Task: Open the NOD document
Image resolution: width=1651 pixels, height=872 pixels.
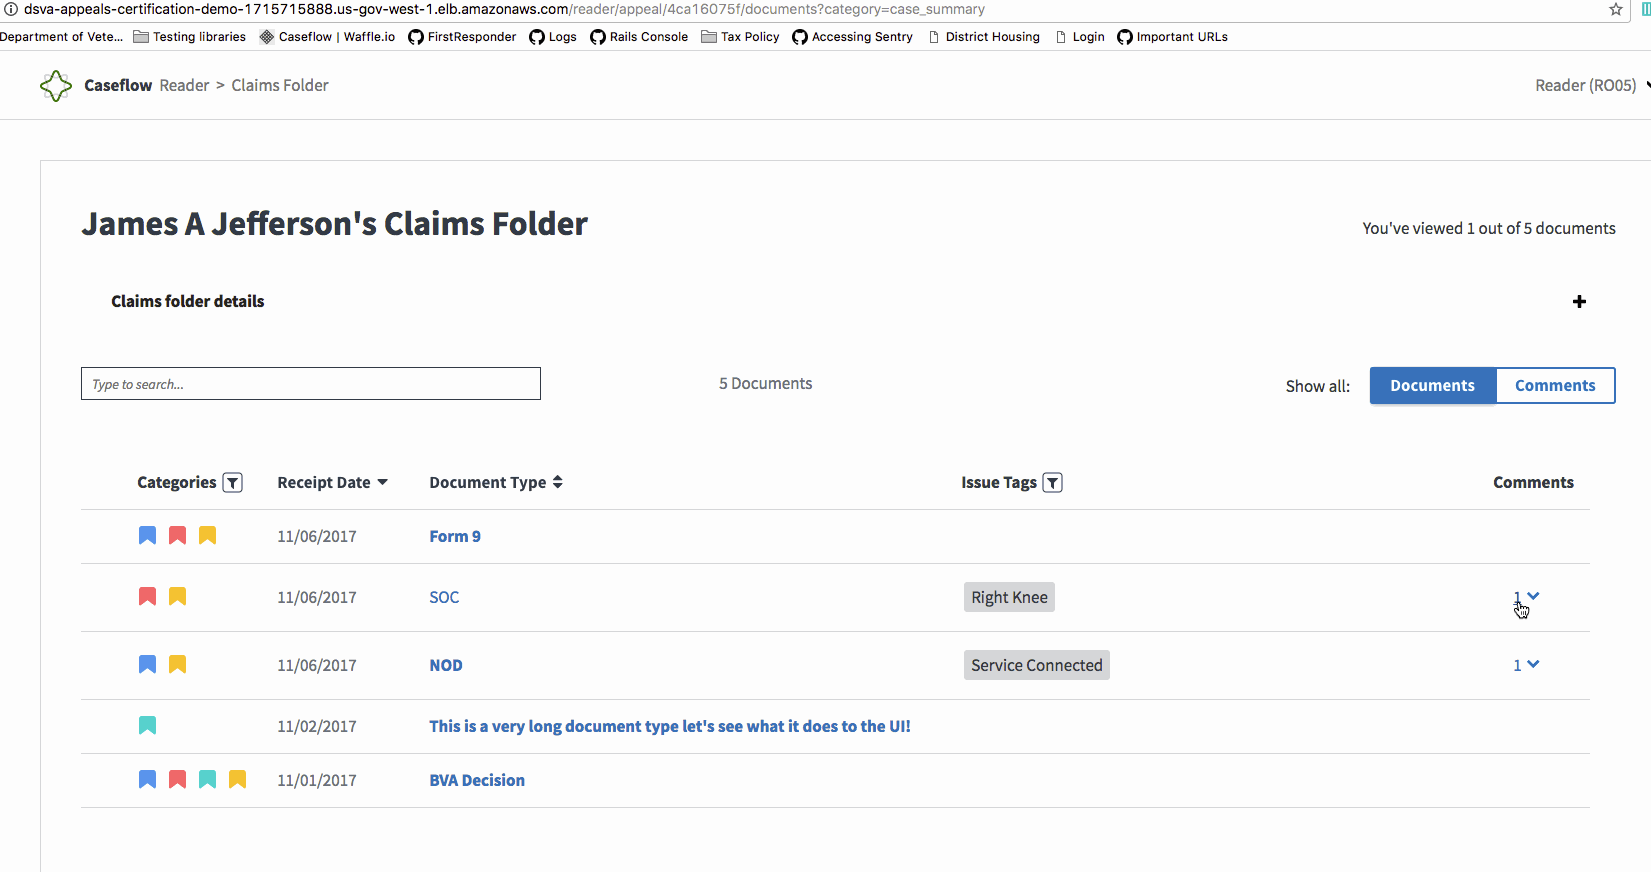Action: click(x=446, y=666)
